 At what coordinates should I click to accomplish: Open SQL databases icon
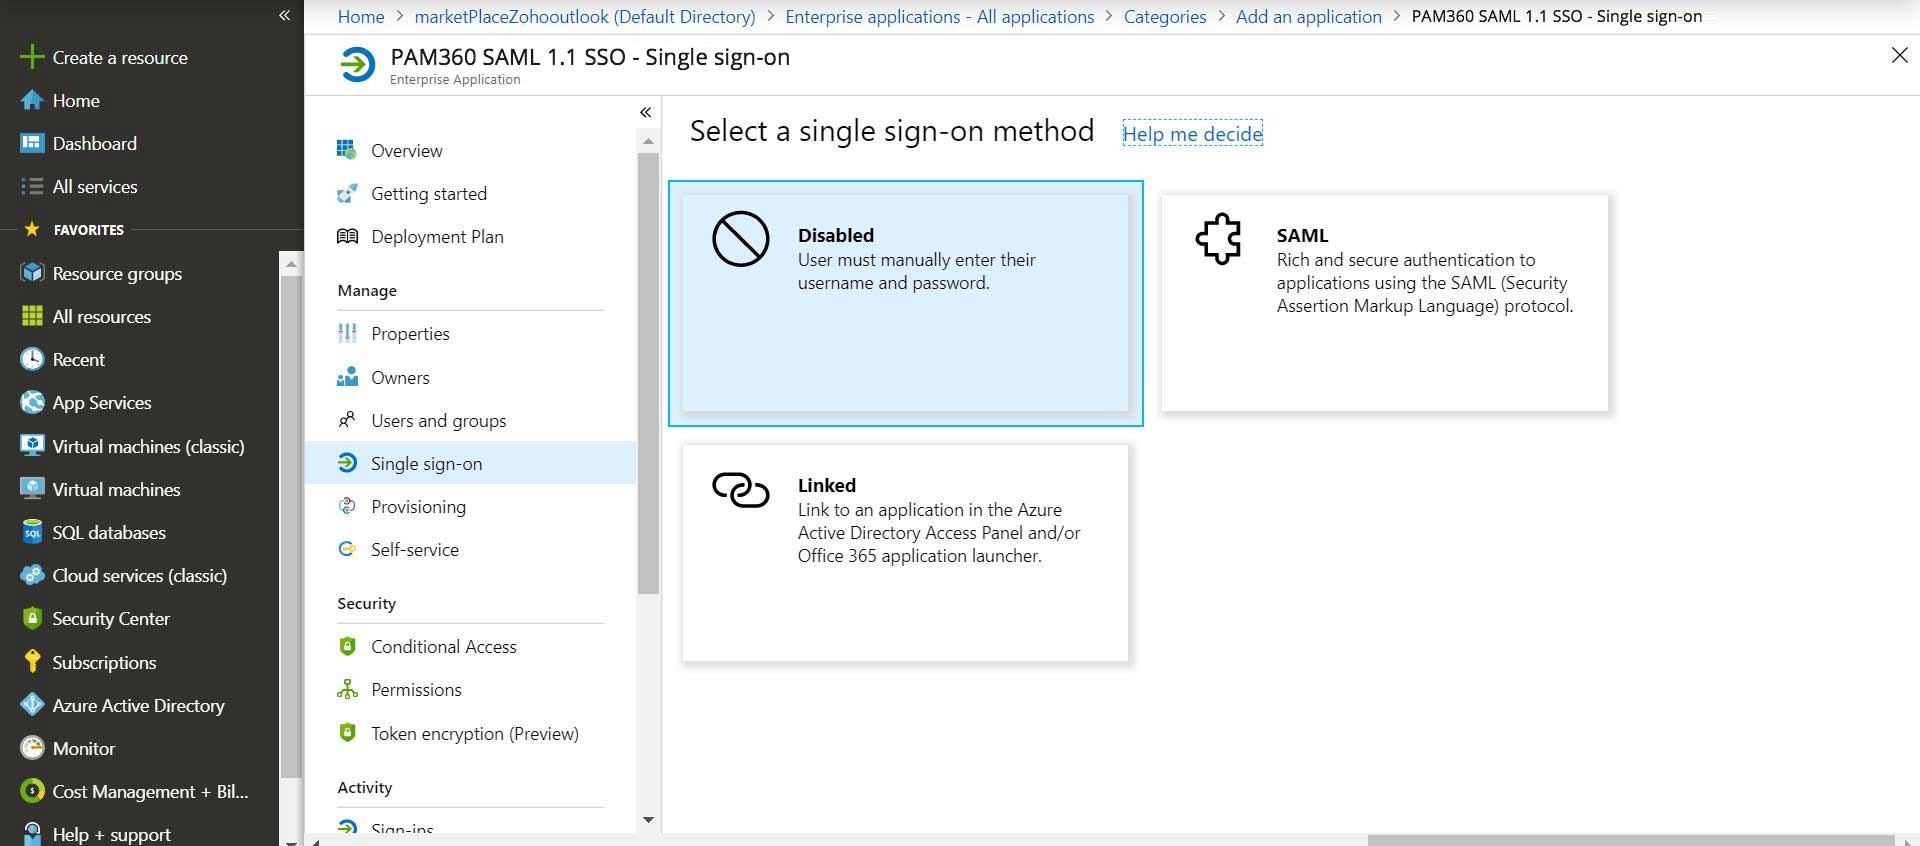point(32,532)
